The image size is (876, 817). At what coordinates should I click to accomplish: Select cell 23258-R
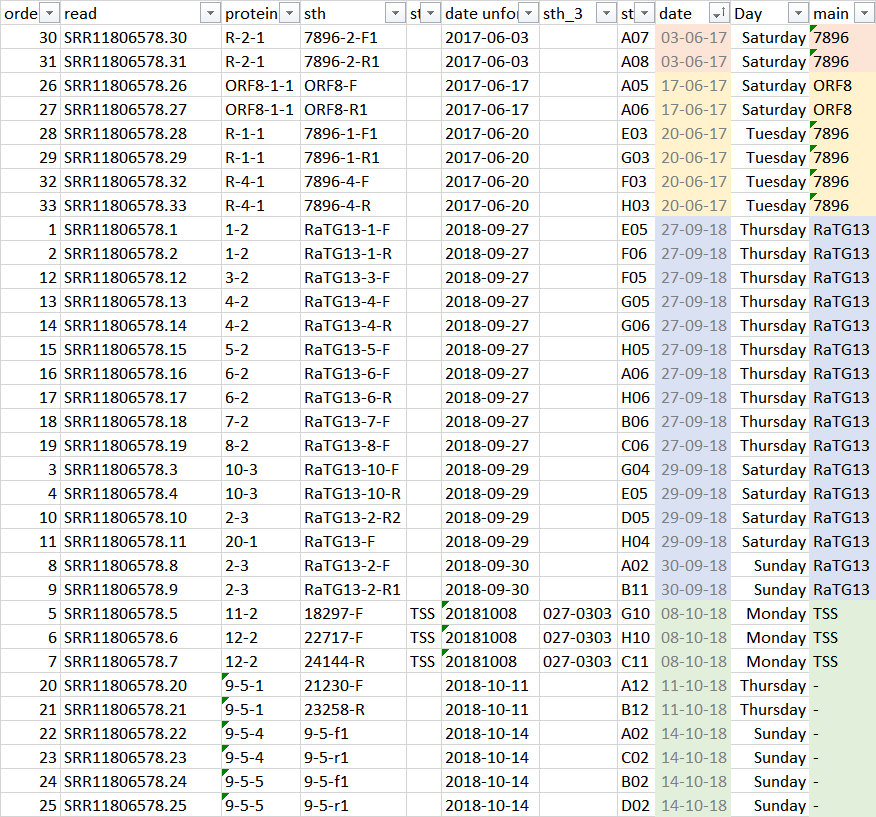(353, 710)
